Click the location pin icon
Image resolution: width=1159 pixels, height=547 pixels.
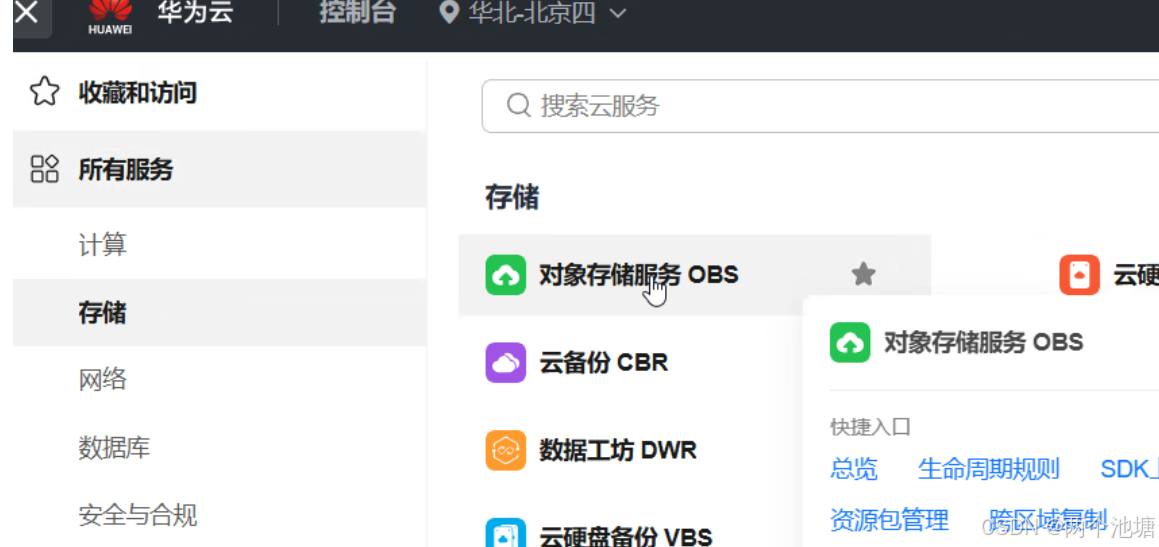[449, 13]
